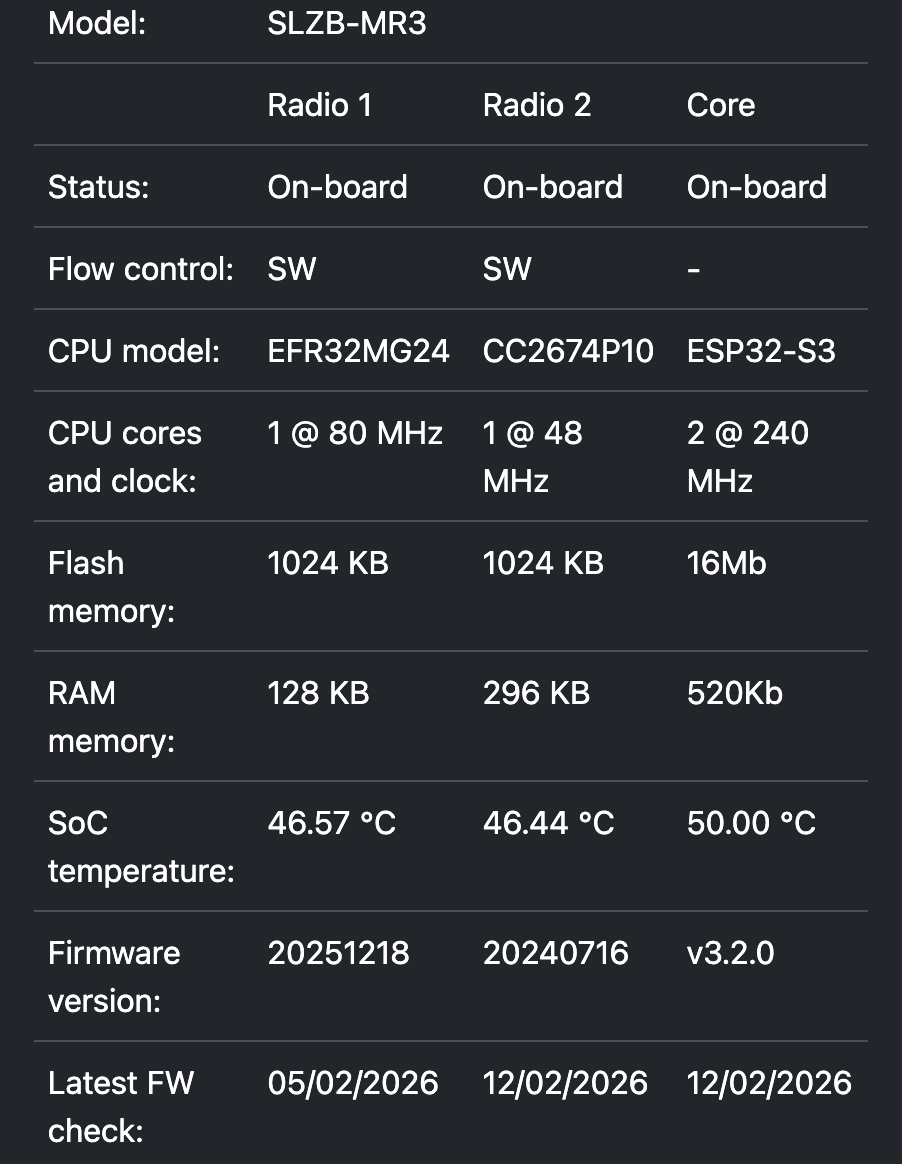This screenshot has height=1164, width=902.
Task: Click the Radio 1 firmware version 20251218
Action: [x=338, y=953]
